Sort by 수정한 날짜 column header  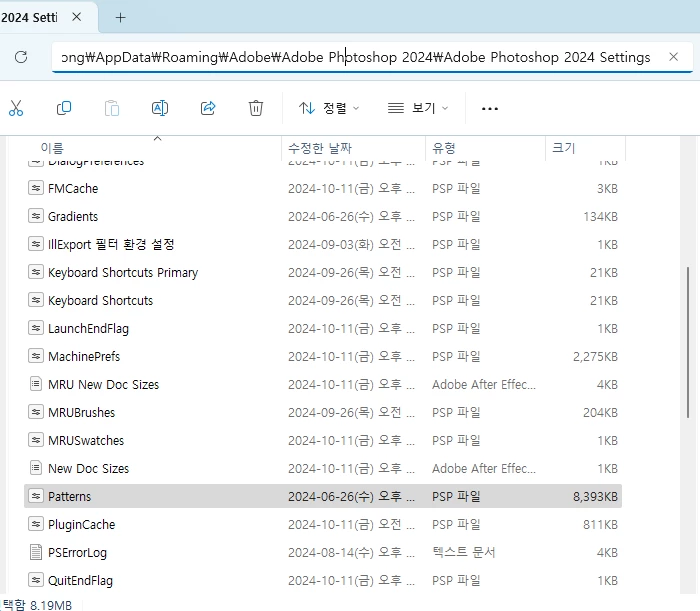[320, 148]
